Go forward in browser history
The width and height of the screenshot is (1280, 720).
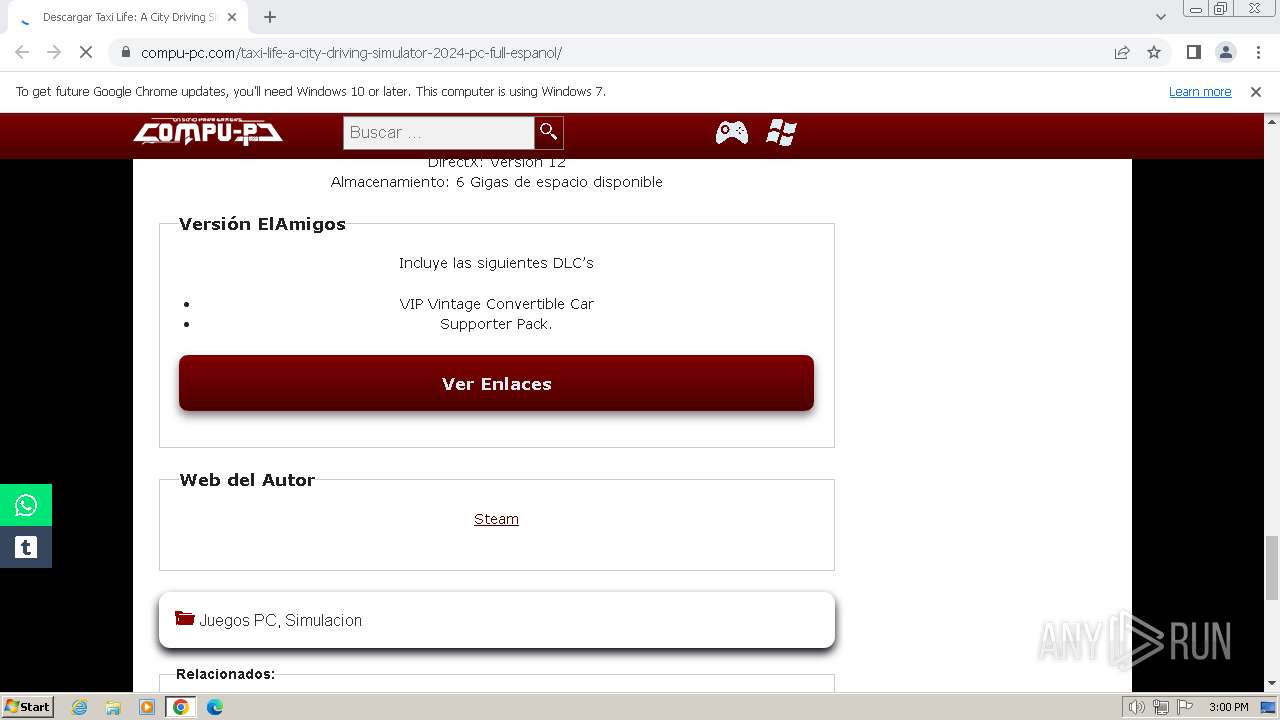(x=54, y=52)
